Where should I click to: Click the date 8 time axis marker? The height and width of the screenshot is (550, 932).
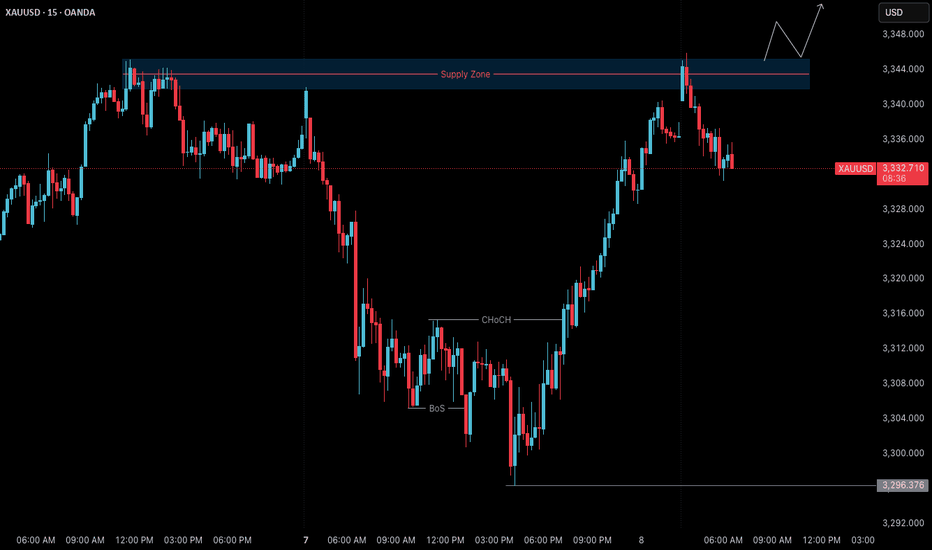(641, 540)
